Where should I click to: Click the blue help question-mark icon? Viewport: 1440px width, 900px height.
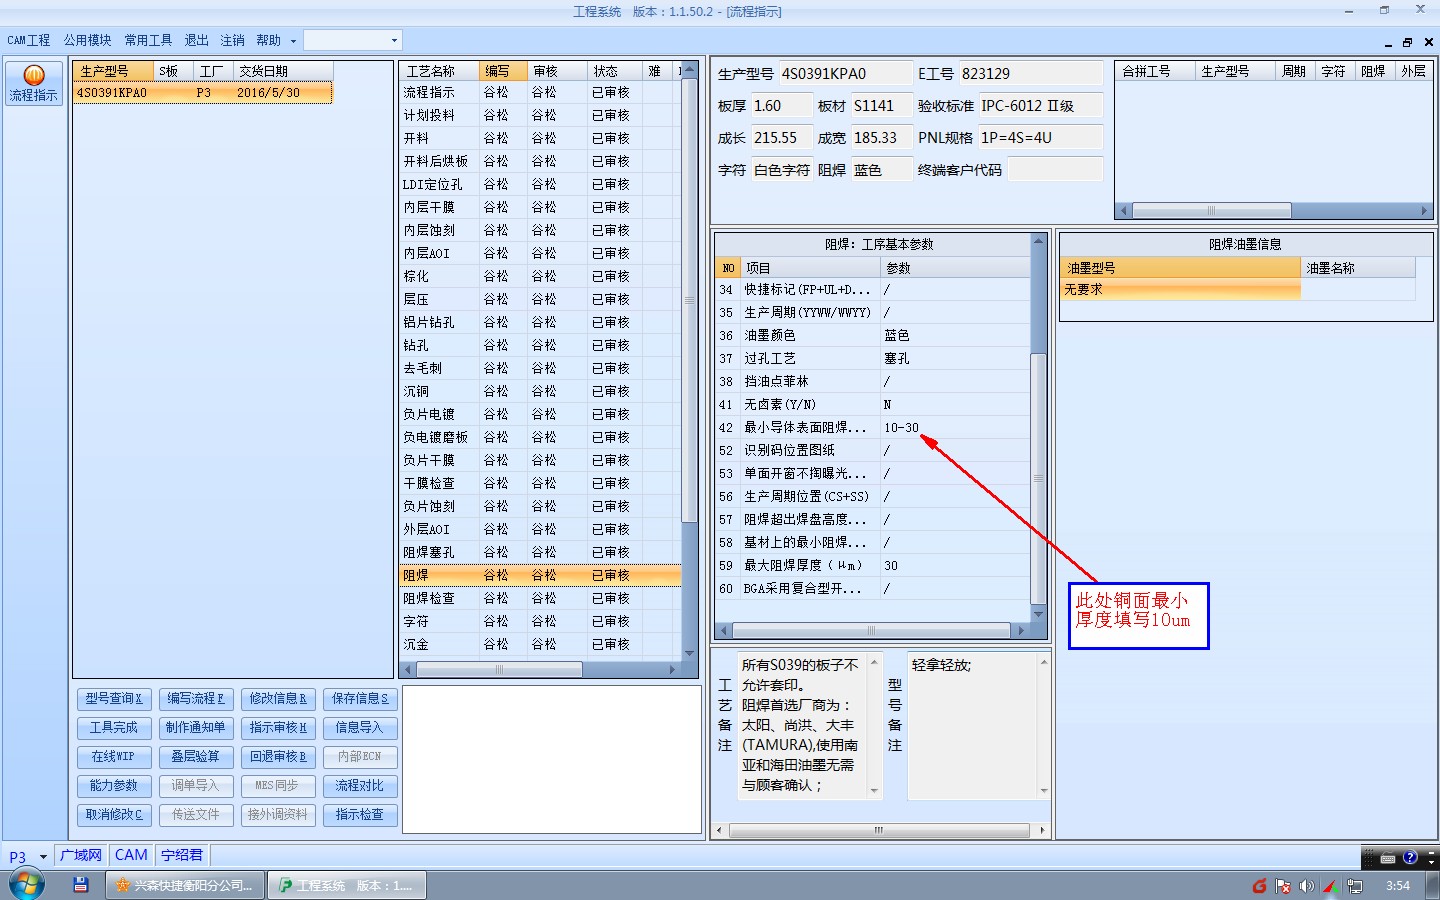[x=1410, y=857]
